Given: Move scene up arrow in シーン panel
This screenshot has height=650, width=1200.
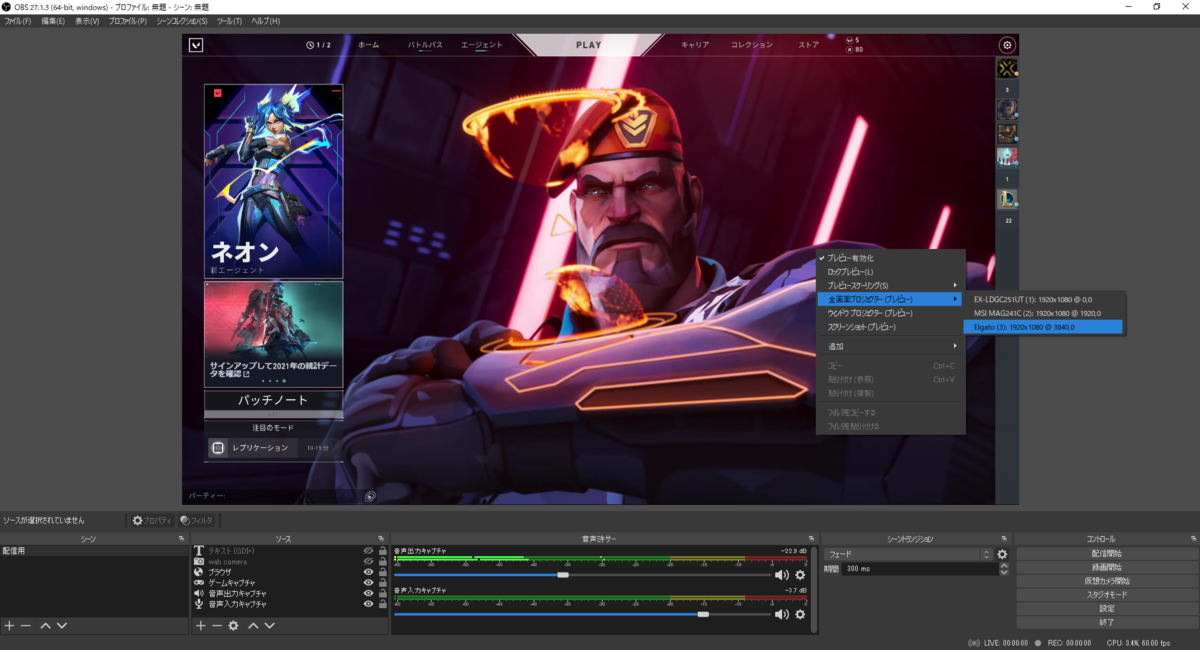Looking at the screenshot, I should pyautogui.click(x=45, y=625).
